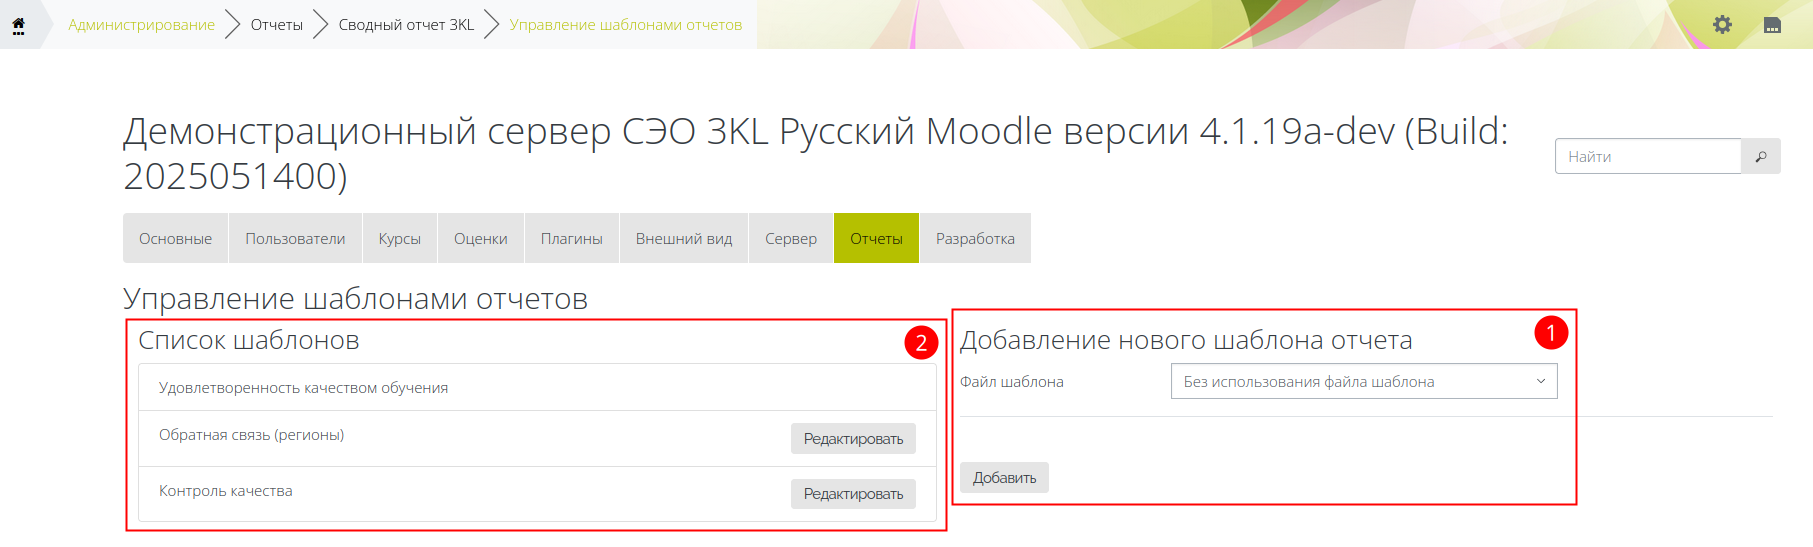Open Сводный отчет 3KL breadcrumb
Image resolution: width=1813 pixels, height=547 pixels.
[406, 25]
